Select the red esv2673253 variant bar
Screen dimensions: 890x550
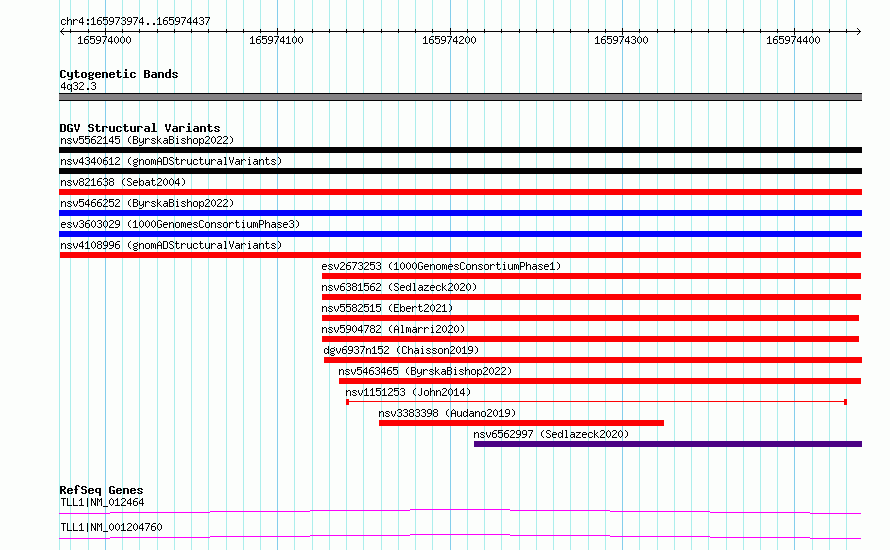[x=591, y=276]
